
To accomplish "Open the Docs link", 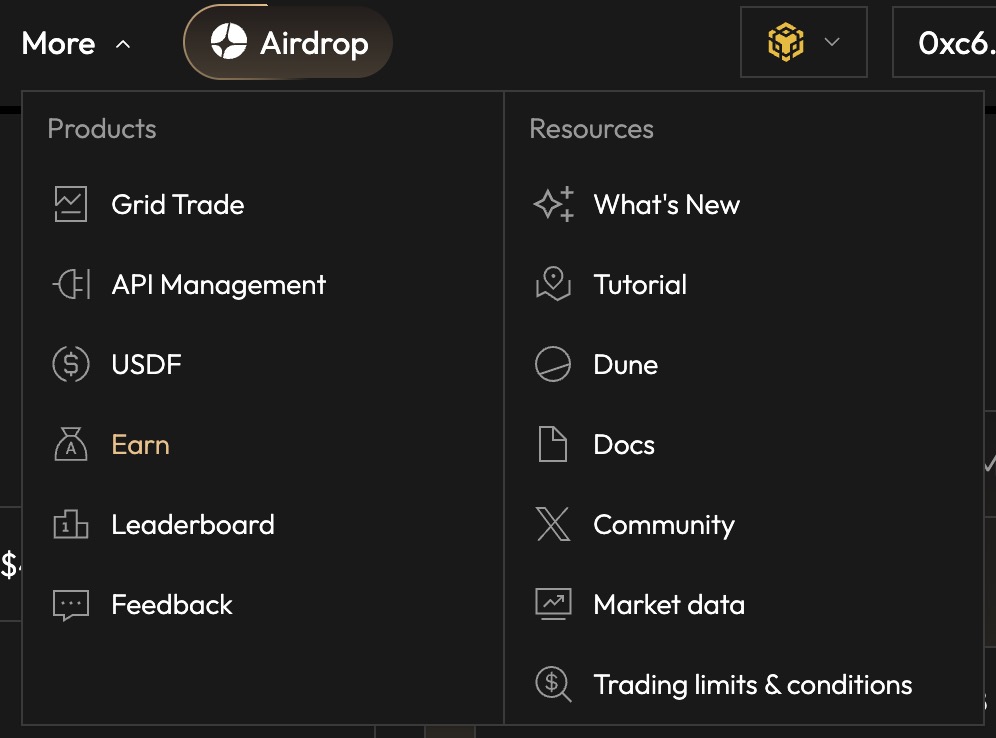I will point(623,445).
